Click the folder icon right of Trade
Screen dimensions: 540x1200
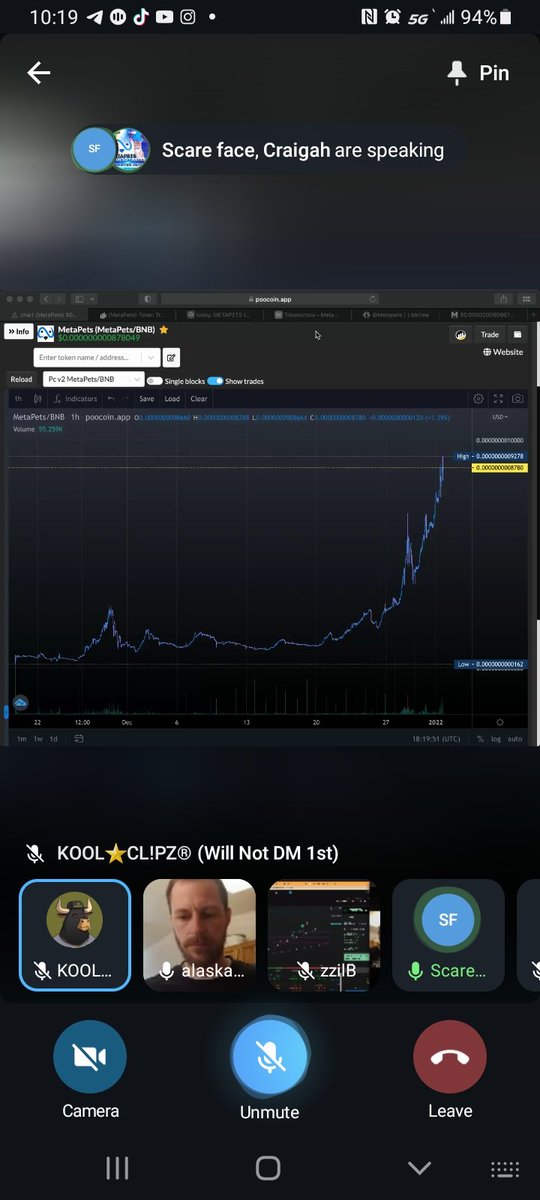click(x=517, y=335)
